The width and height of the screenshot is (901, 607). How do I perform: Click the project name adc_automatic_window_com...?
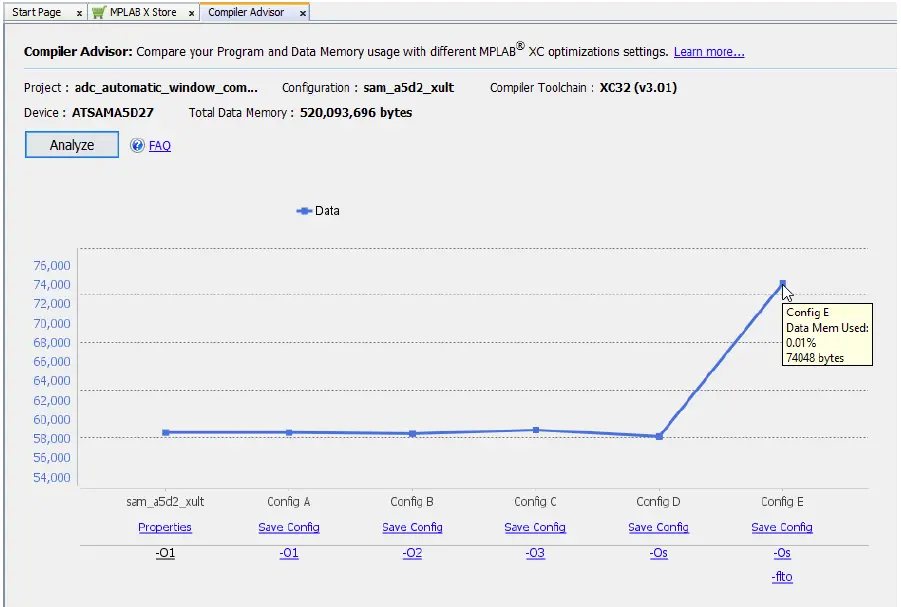(166, 88)
